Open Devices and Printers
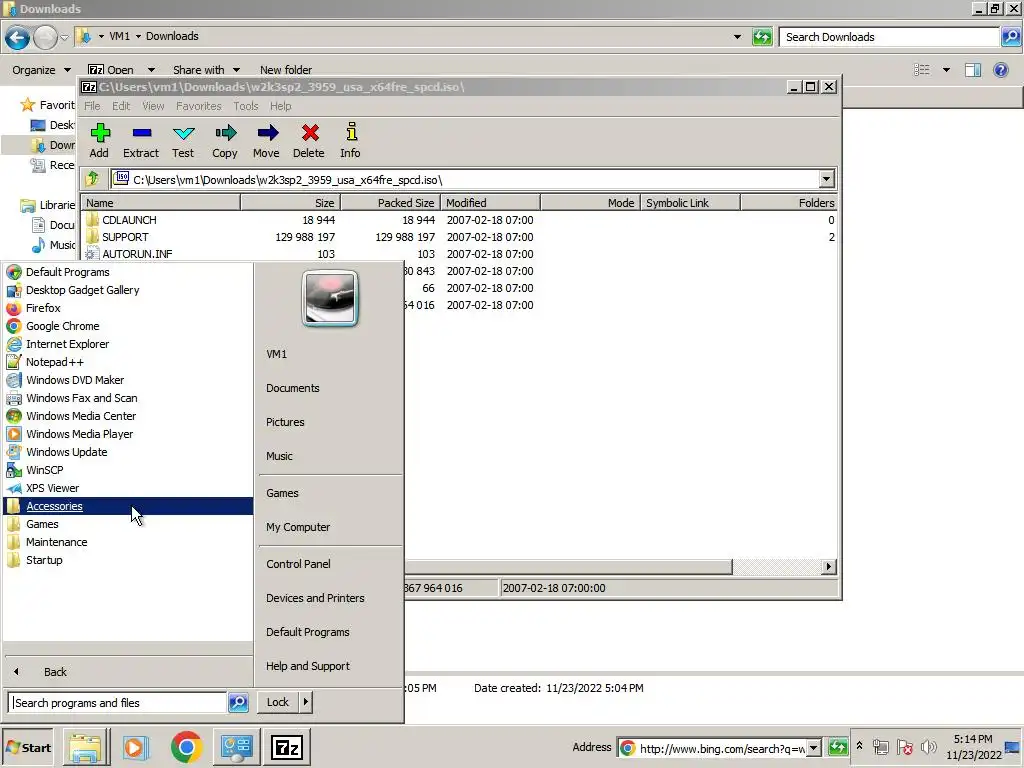 pos(315,598)
